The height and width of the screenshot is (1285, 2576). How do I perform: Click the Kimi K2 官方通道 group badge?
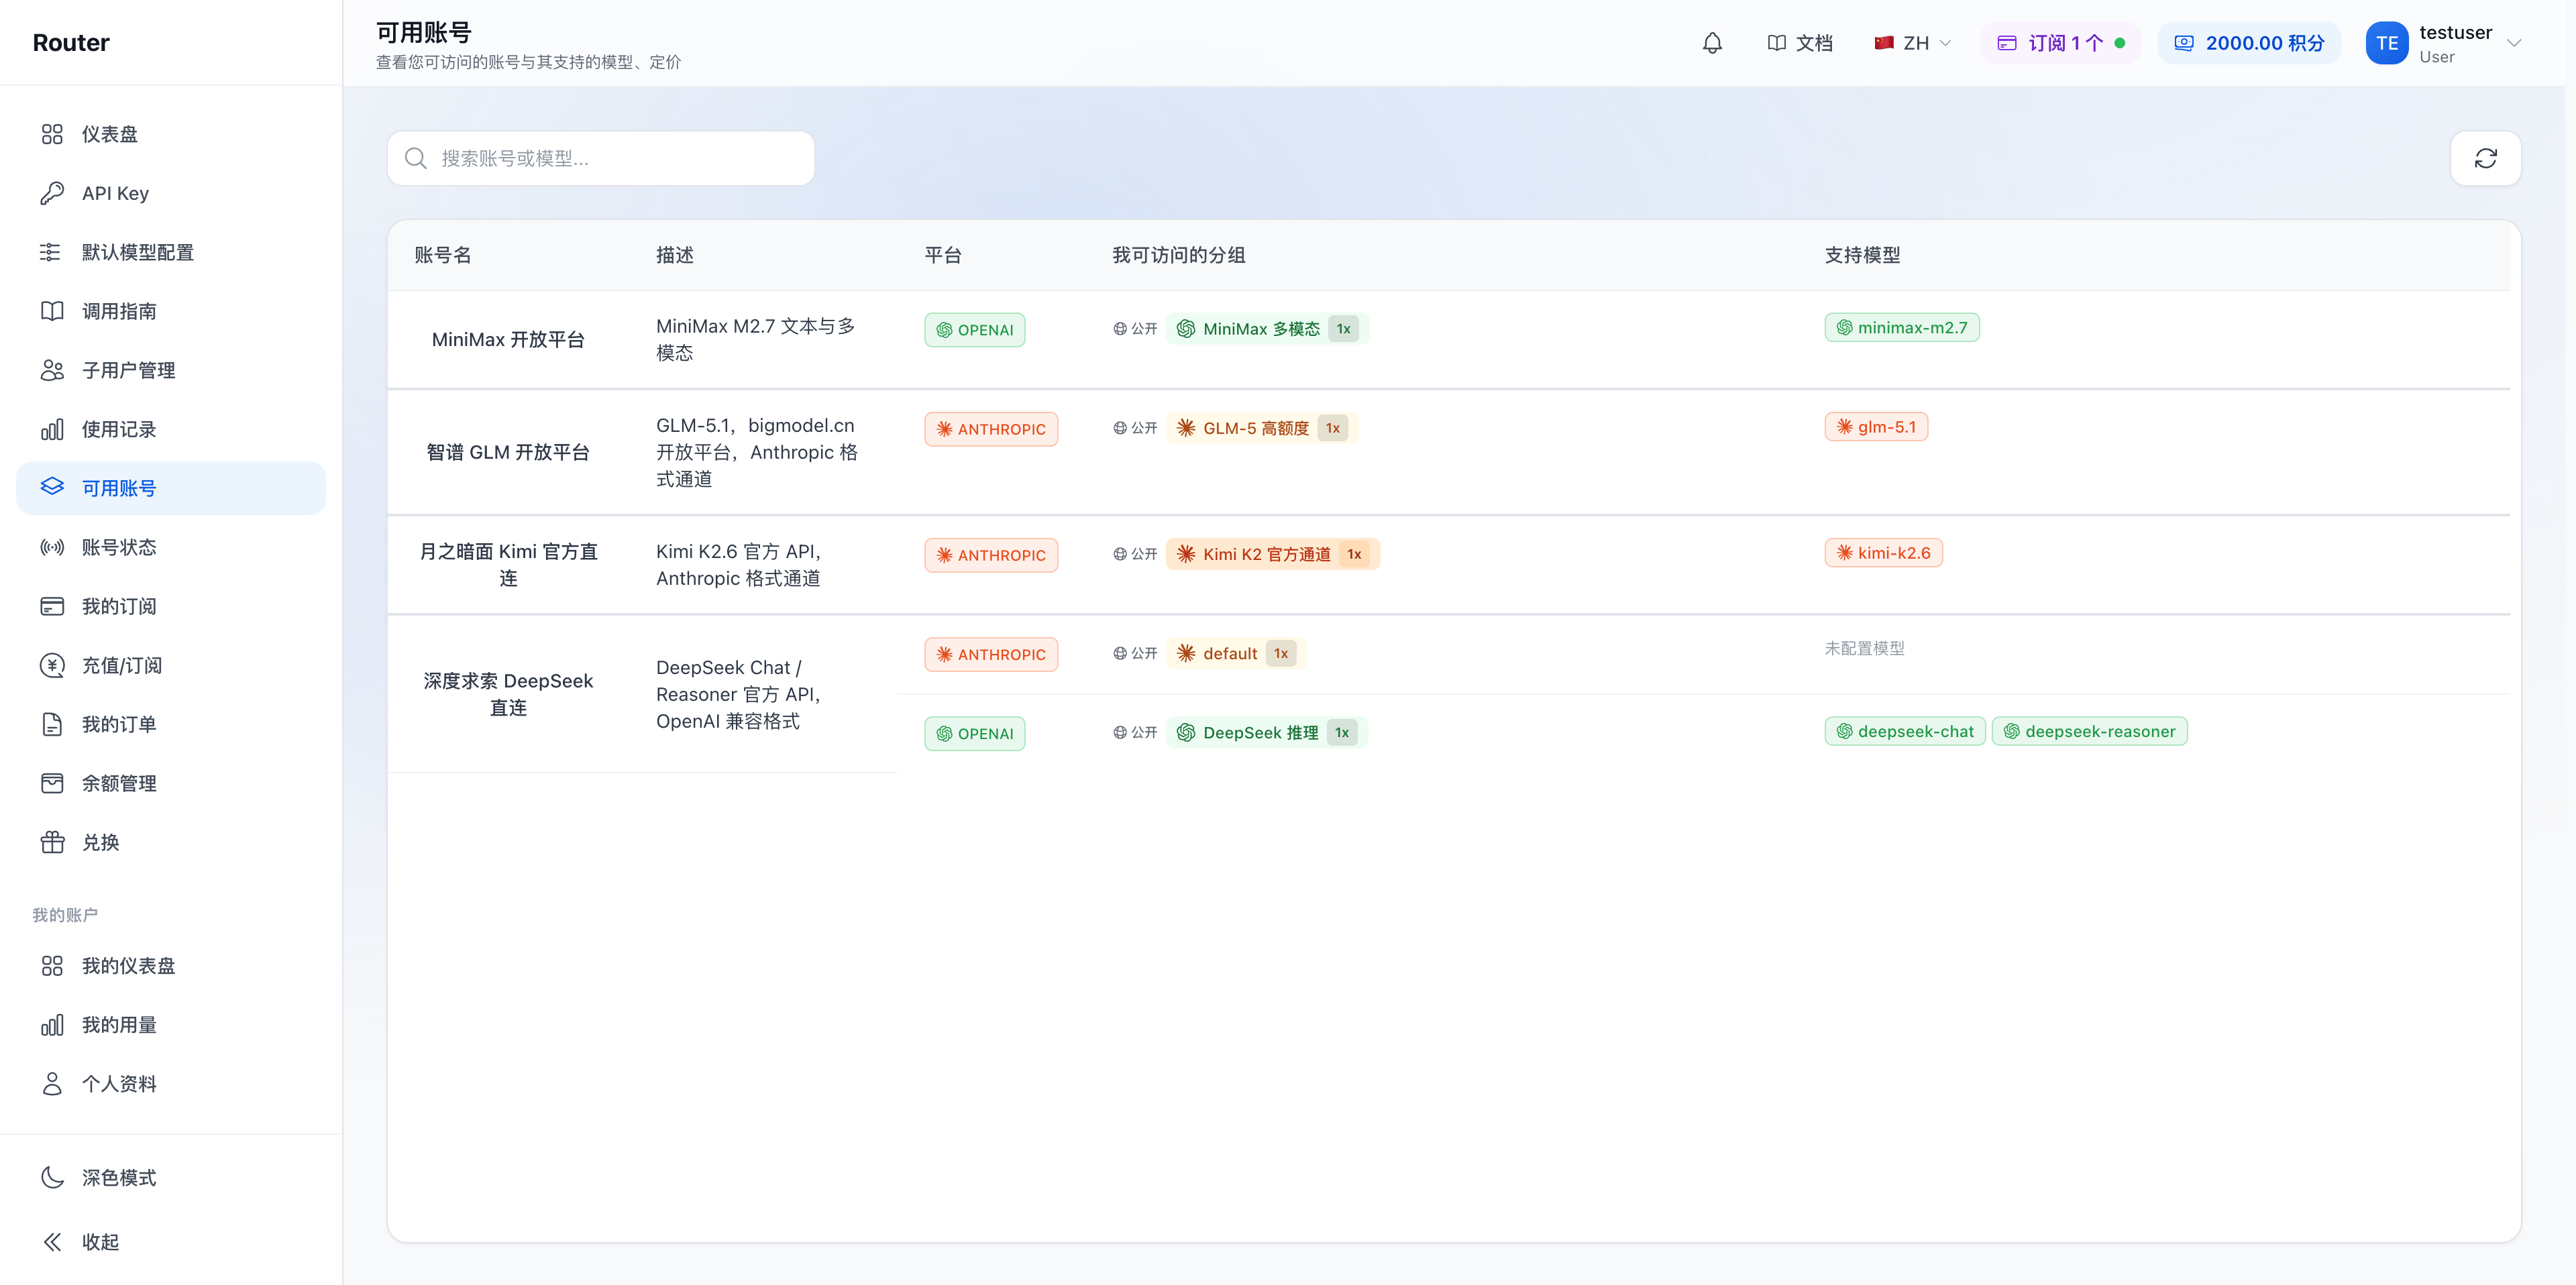pos(1273,554)
